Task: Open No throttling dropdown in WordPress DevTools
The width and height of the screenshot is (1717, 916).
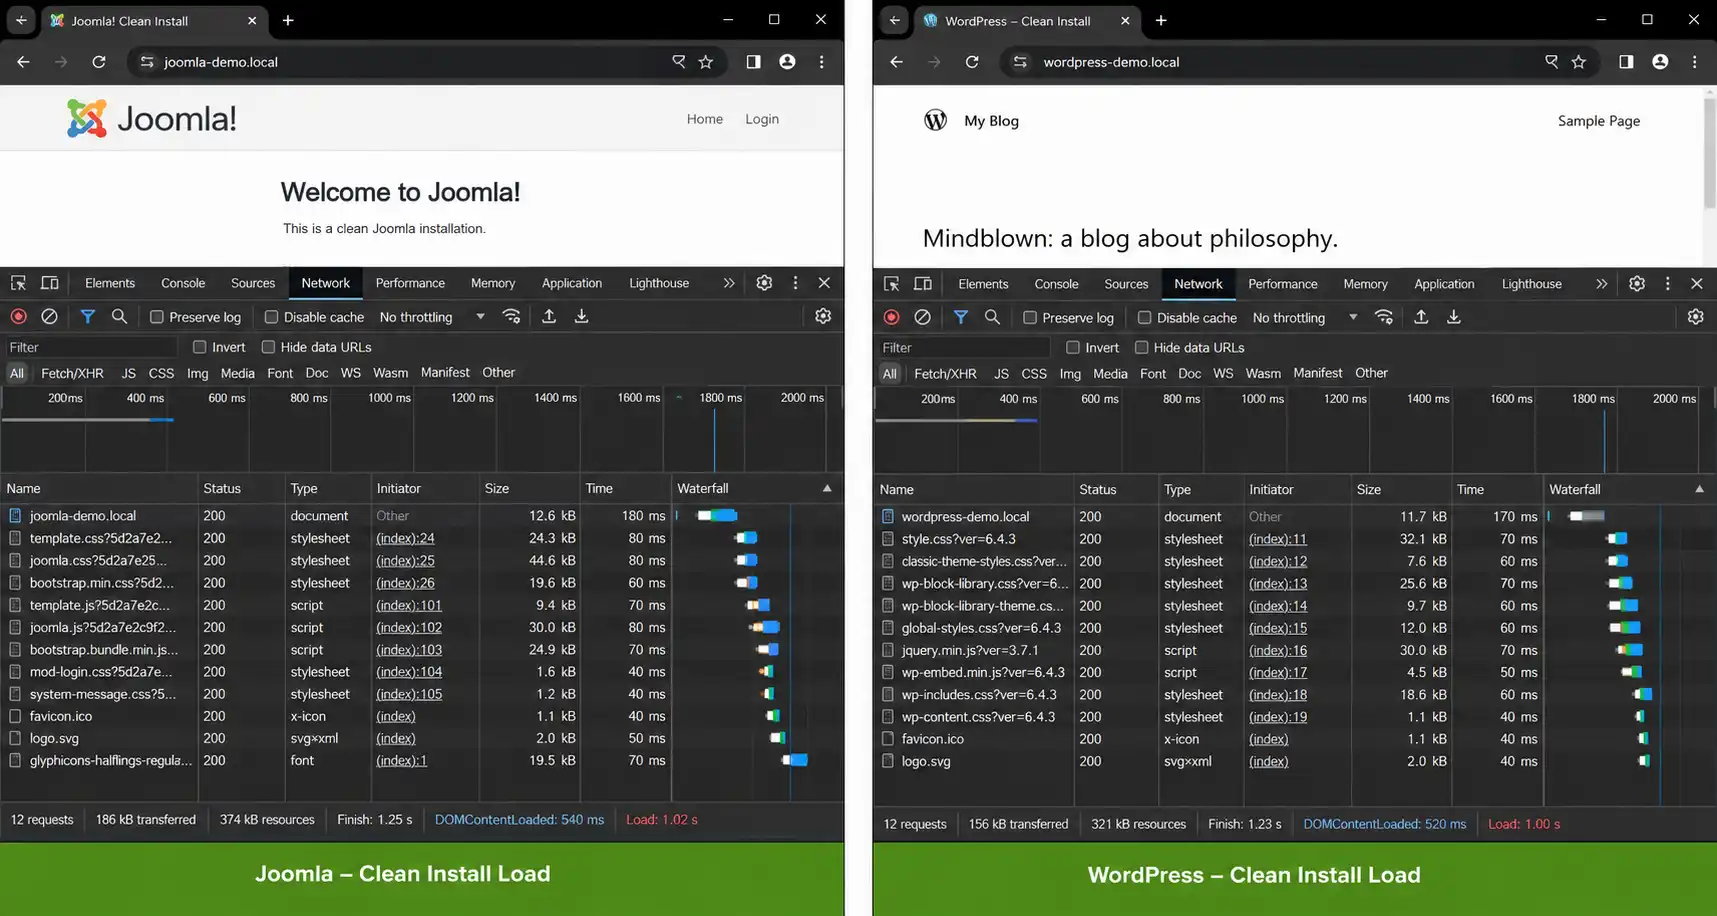Action: (1305, 318)
